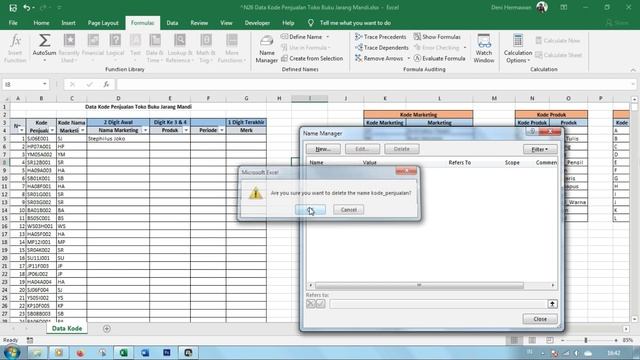Toggle Show Formulas
Image resolution: width=640 pixels, height=360 pixels.
point(437,37)
